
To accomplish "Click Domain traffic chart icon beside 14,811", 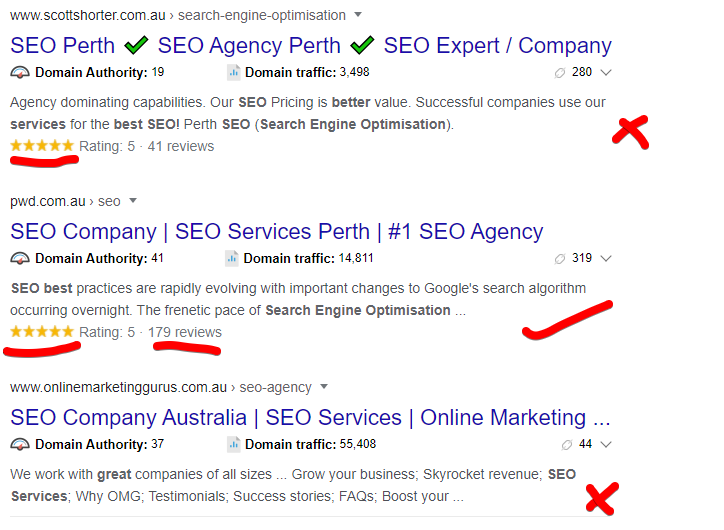I will pyautogui.click(x=232, y=259).
